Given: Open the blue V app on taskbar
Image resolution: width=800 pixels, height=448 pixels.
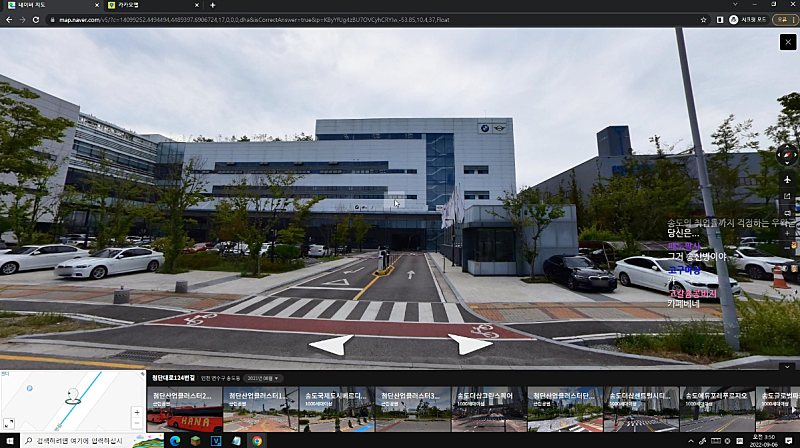Looking at the screenshot, I should 216,440.
